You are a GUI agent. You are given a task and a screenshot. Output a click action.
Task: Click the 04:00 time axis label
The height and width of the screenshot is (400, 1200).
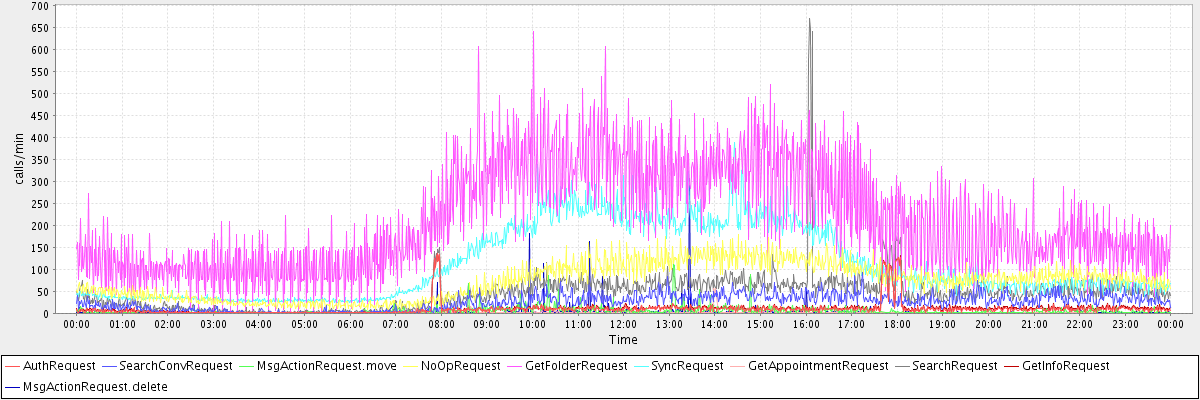click(258, 324)
